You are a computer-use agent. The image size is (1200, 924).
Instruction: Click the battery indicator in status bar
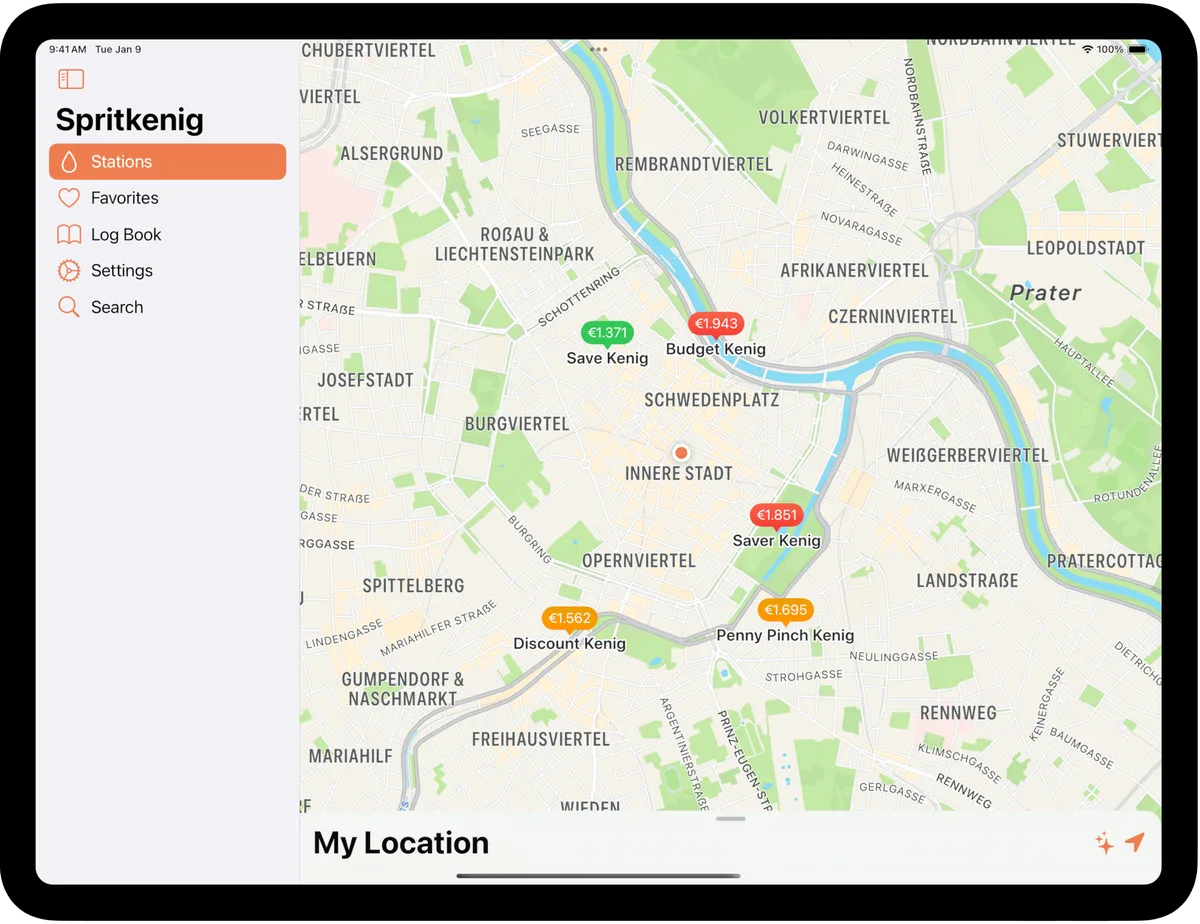(x=1137, y=49)
